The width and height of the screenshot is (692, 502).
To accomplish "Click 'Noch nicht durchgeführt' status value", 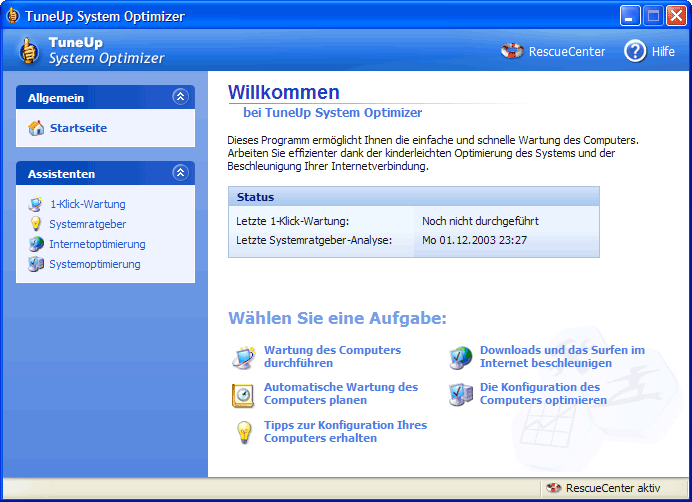I will pyautogui.click(x=480, y=221).
